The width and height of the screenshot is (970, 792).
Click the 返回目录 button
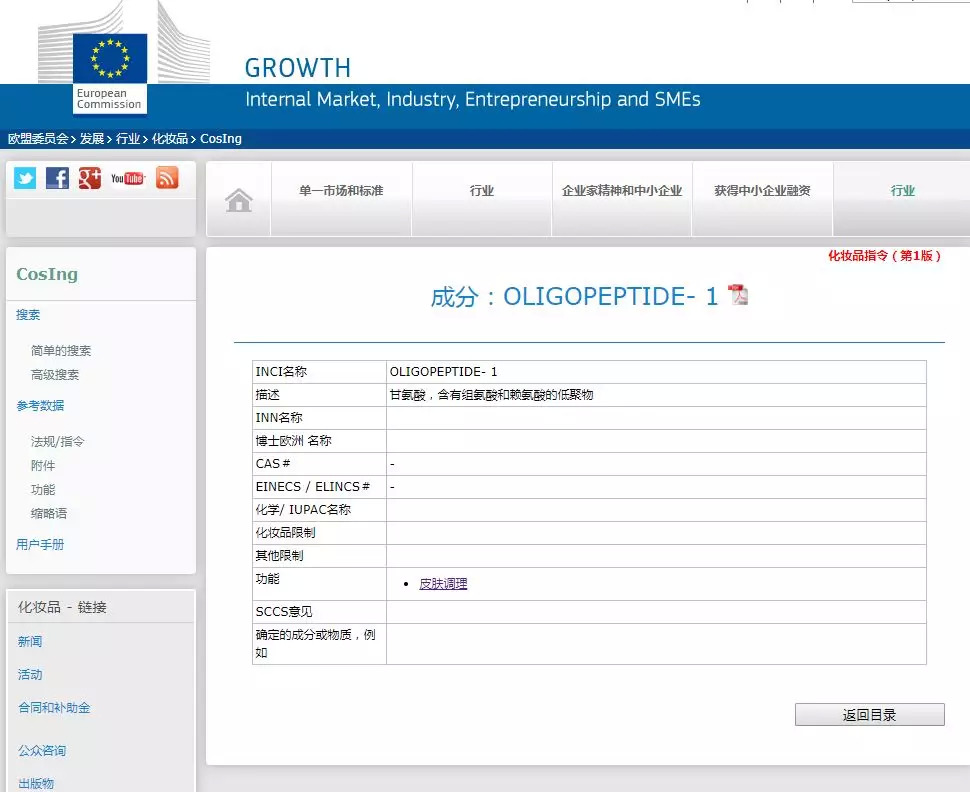pyautogui.click(x=869, y=715)
